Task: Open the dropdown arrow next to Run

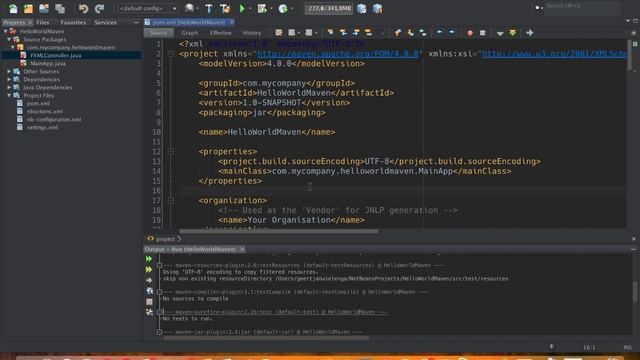Action: tap(250, 9)
